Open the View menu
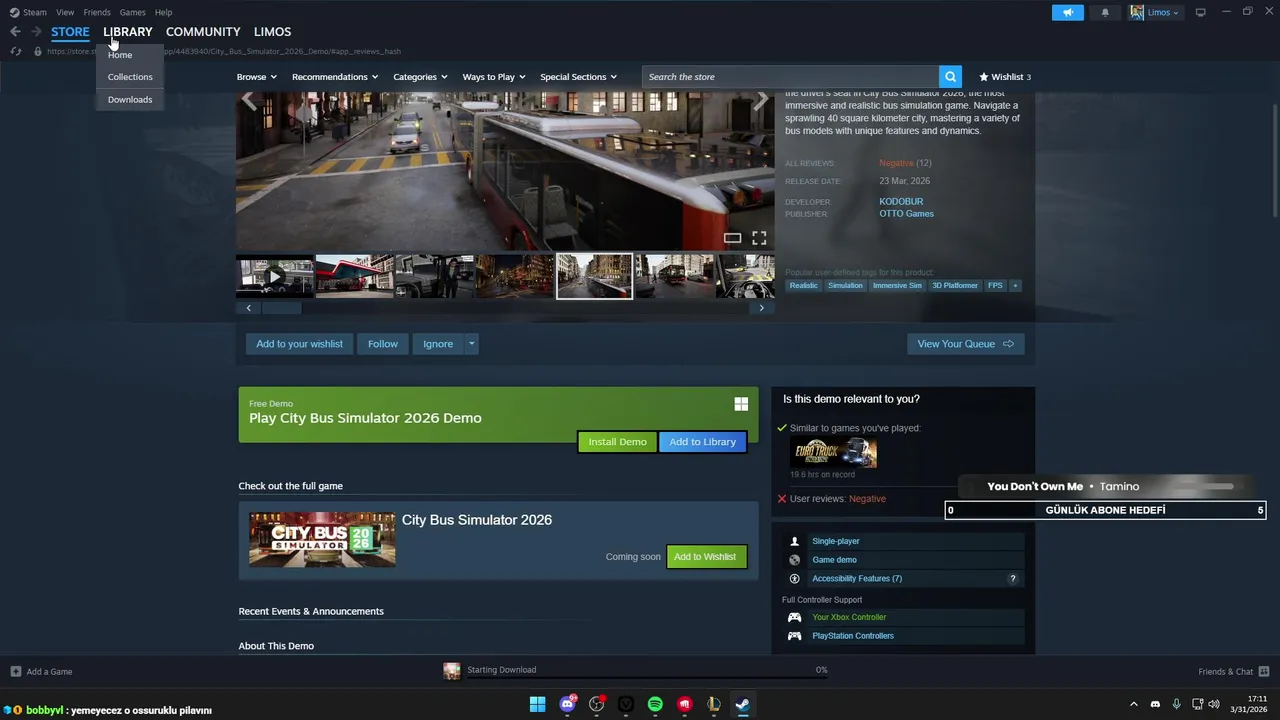1280x720 pixels. click(65, 12)
